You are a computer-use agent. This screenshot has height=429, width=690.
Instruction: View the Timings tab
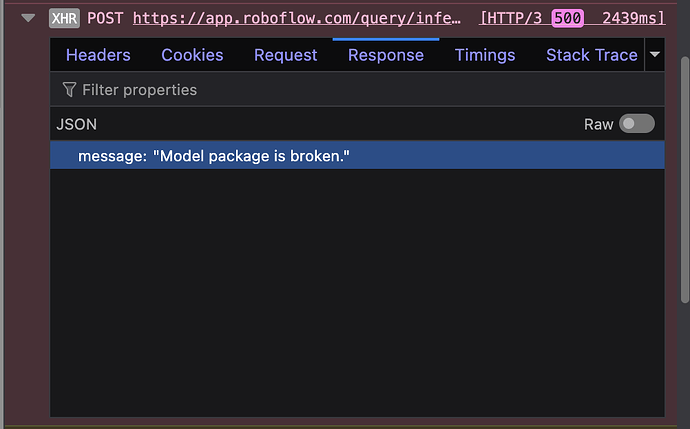click(485, 55)
